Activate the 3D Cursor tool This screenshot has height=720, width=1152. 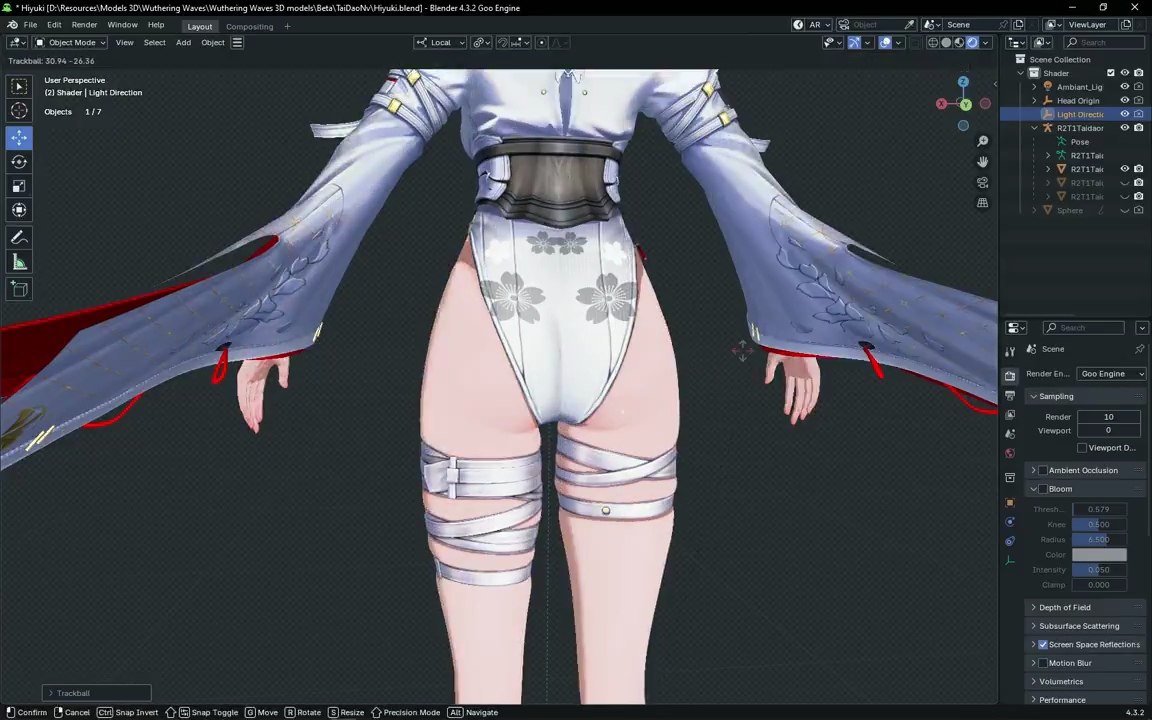pyautogui.click(x=19, y=111)
